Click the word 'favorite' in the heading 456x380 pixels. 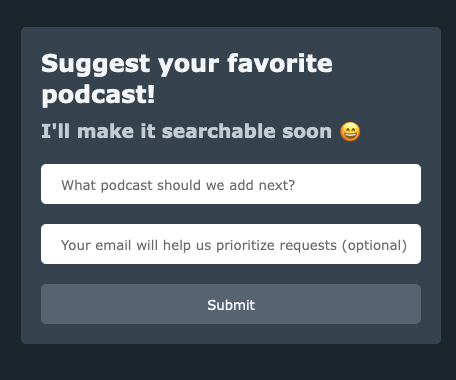280,63
